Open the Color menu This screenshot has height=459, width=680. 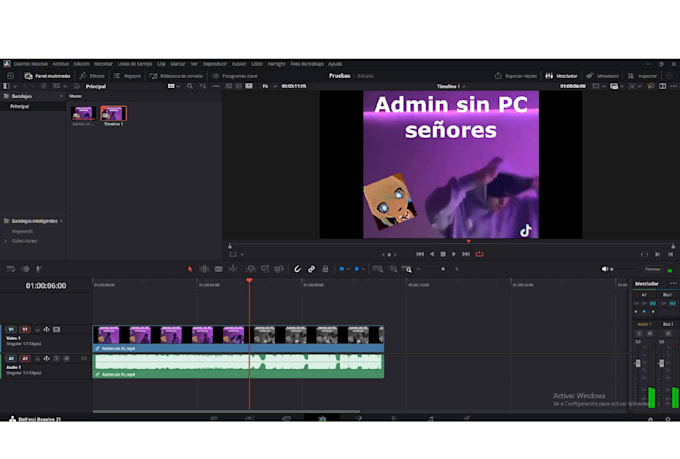tap(257, 64)
